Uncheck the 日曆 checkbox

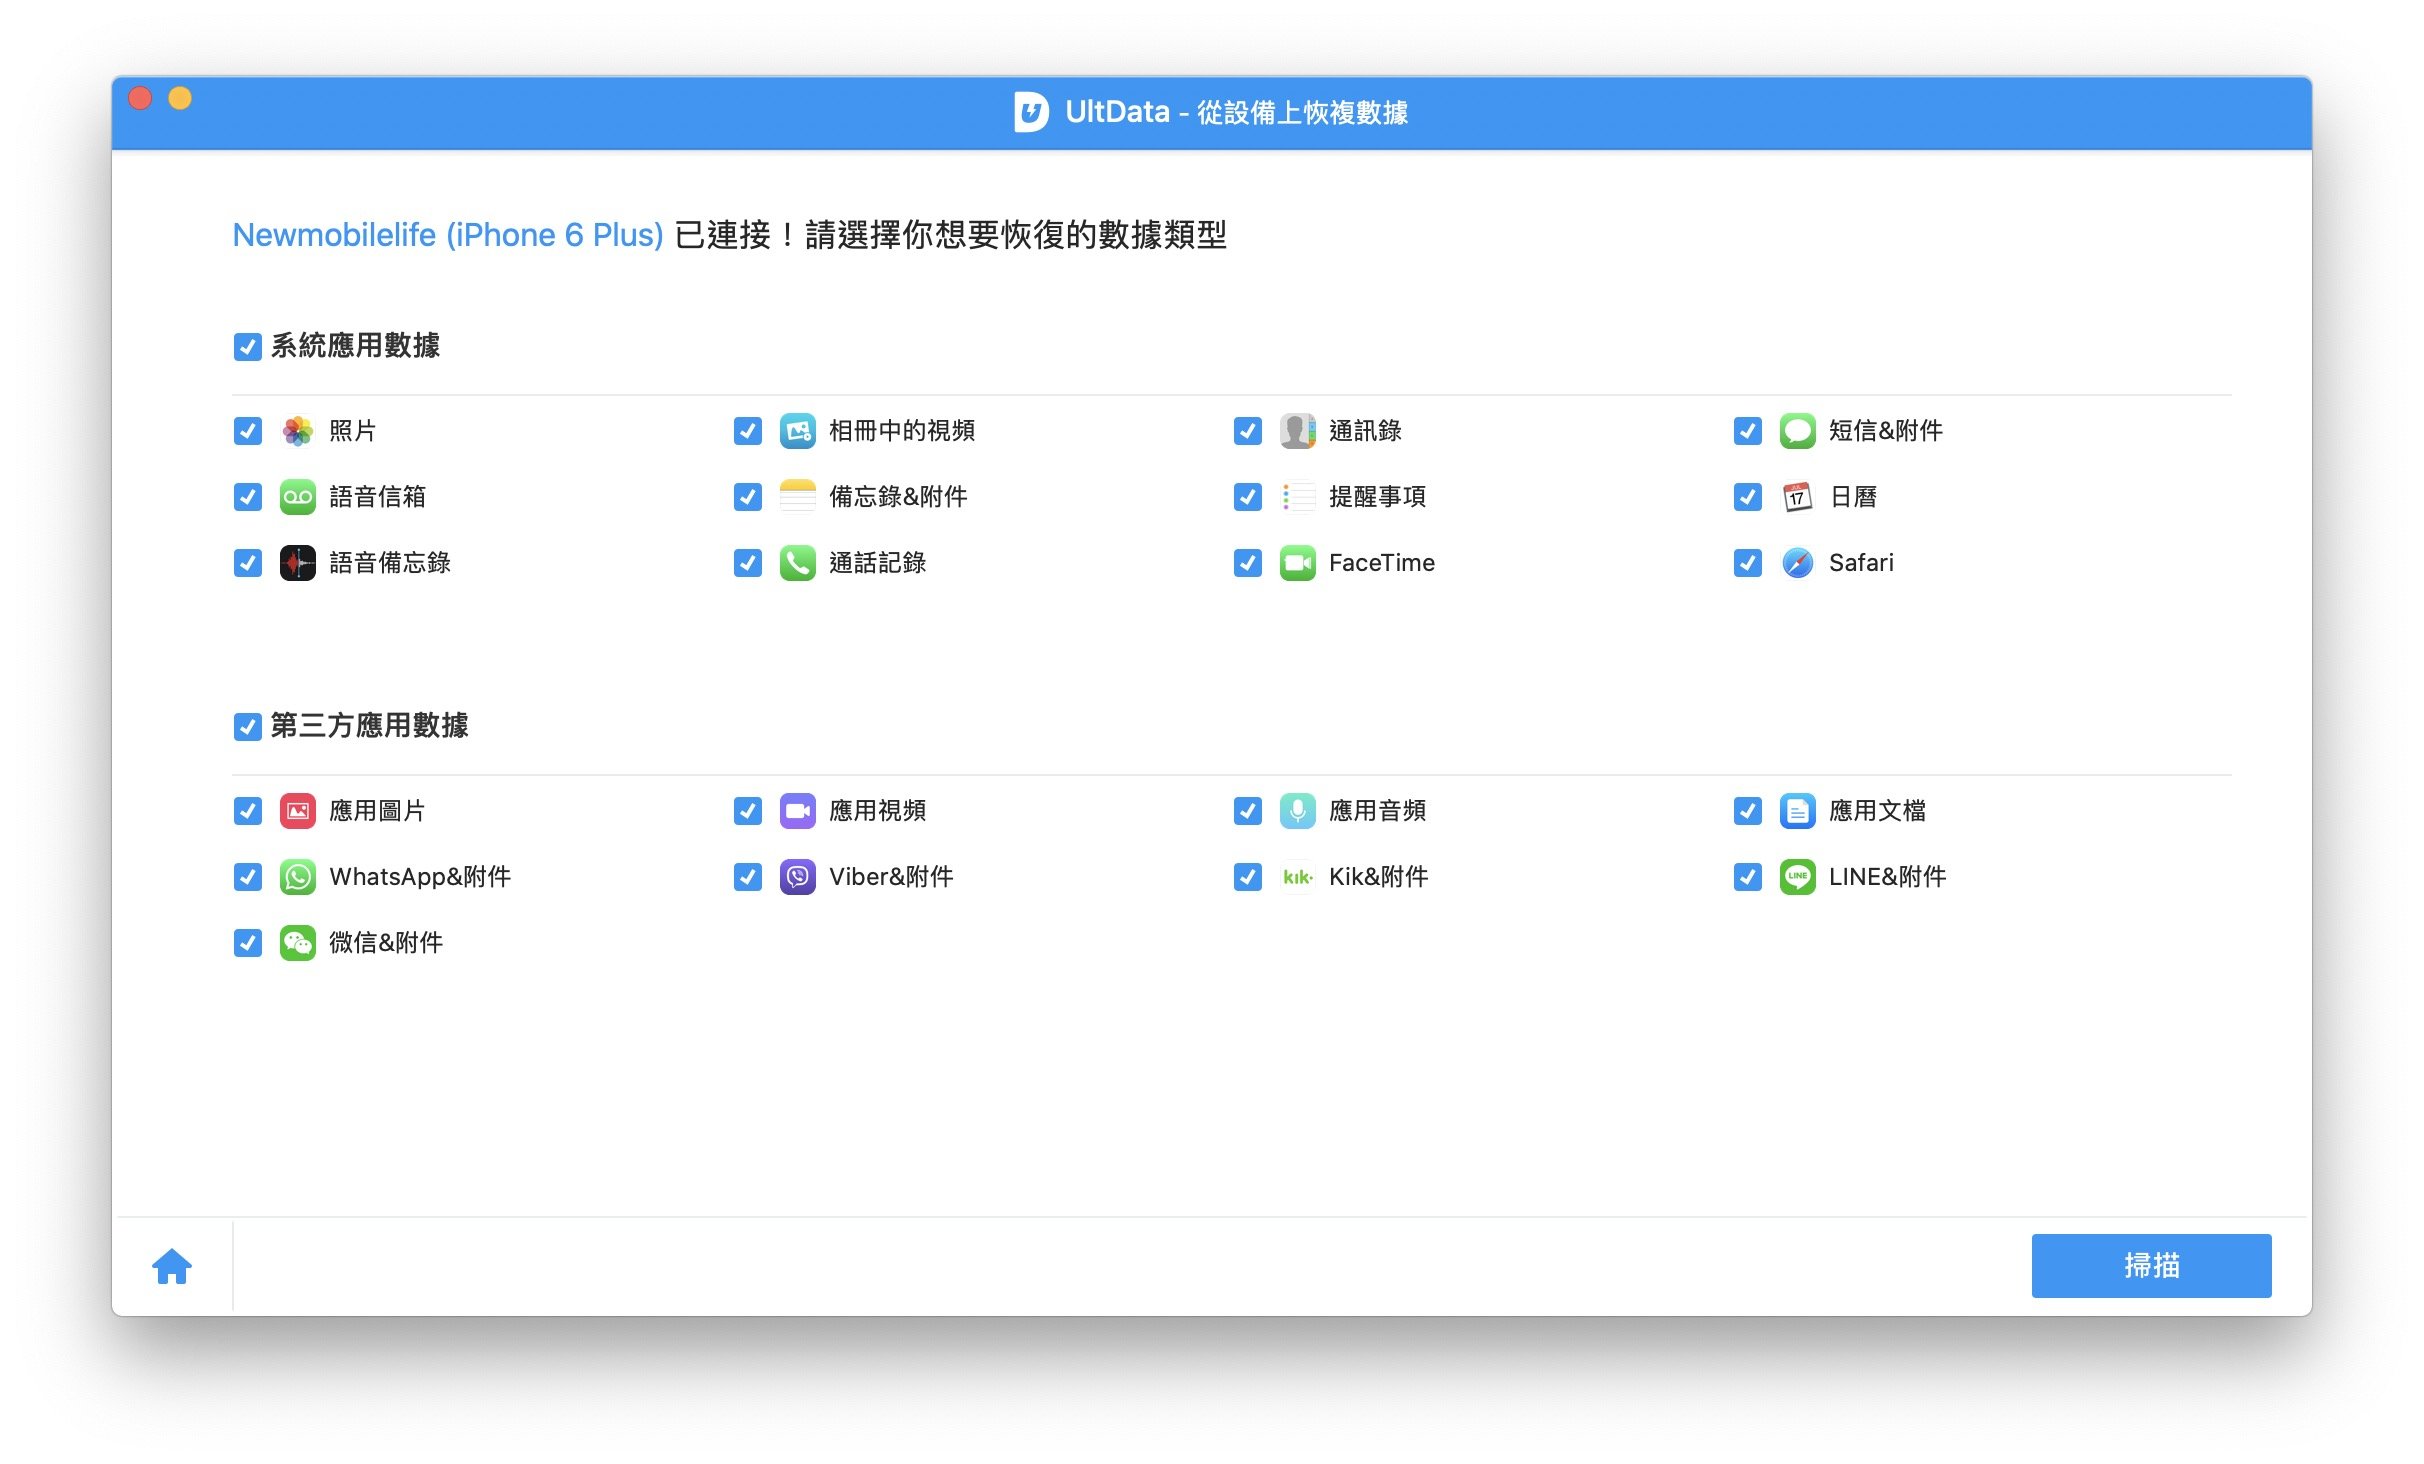click(x=1747, y=497)
